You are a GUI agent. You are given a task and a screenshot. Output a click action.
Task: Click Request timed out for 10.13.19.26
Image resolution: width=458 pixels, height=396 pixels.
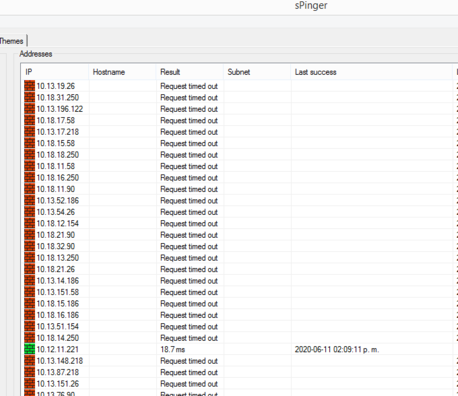coord(189,86)
